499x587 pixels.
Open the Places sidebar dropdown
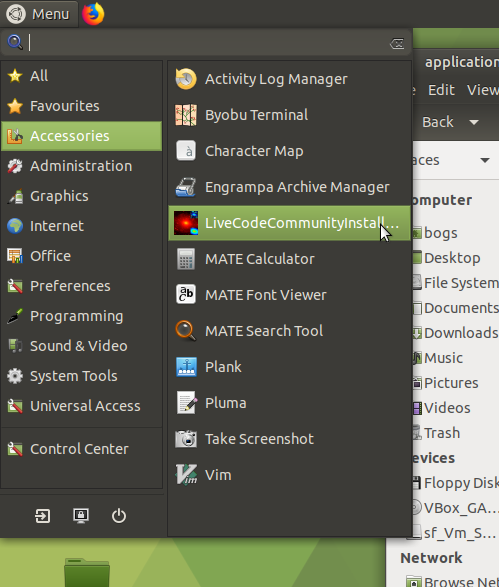tap(485, 161)
